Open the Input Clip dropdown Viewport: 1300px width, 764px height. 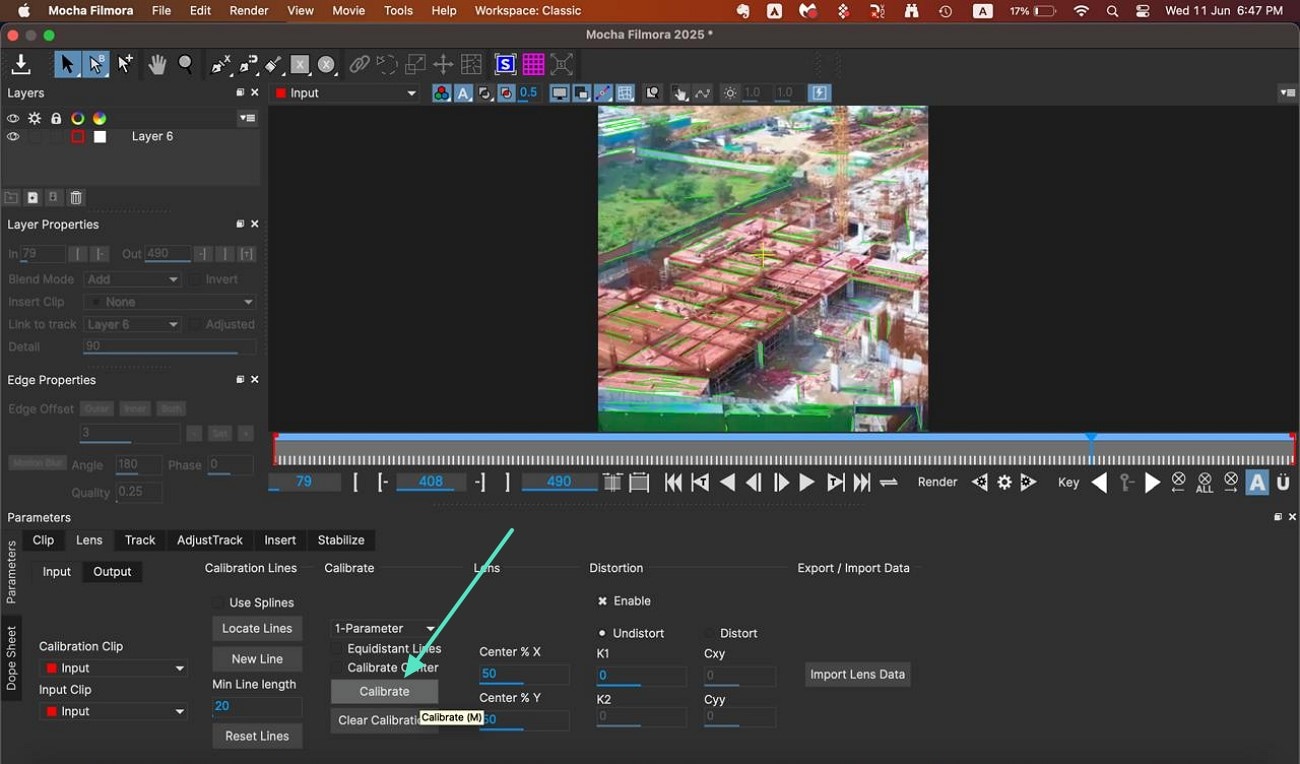[113, 711]
